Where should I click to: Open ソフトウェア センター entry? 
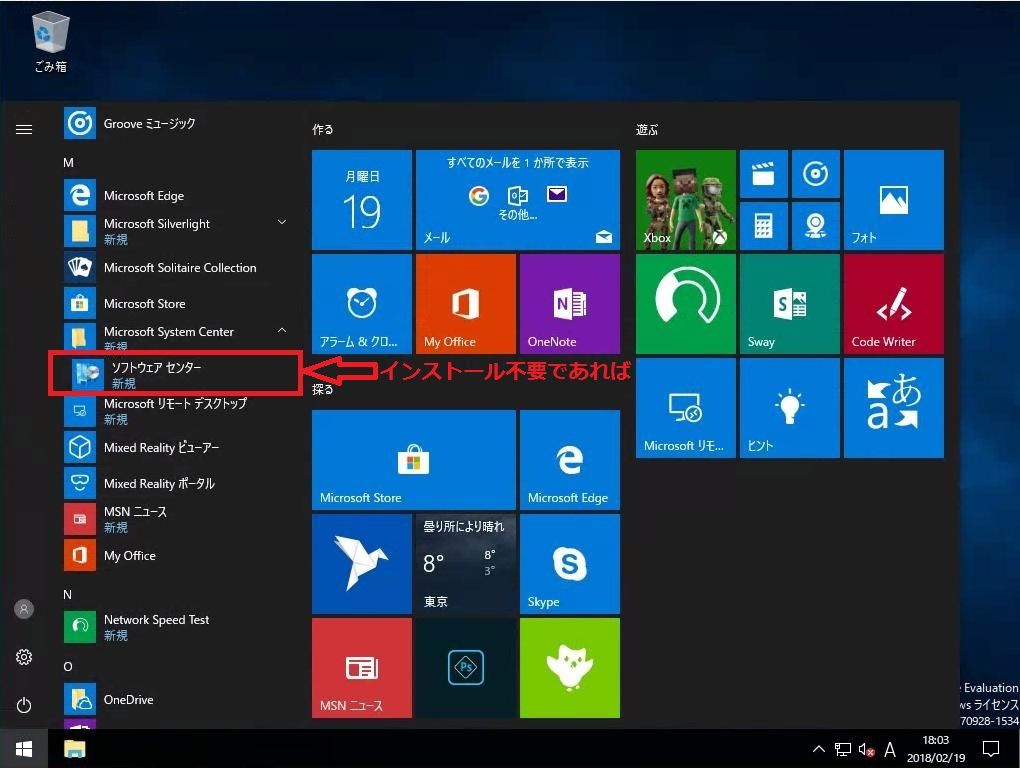click(176, 373)
